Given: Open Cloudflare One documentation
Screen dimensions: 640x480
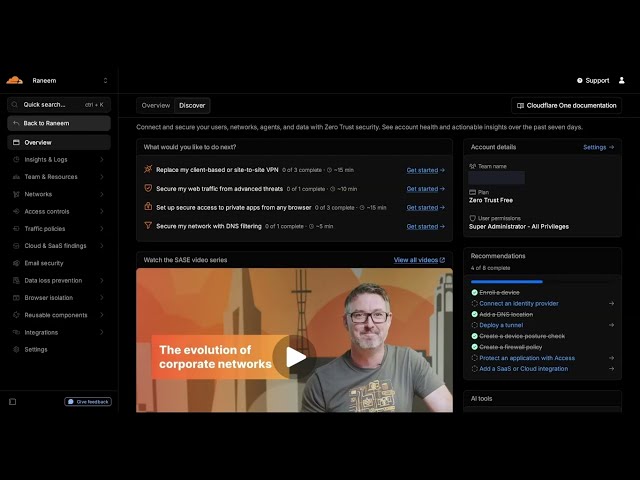Looking at the screenshot, I should pos(567,105).
